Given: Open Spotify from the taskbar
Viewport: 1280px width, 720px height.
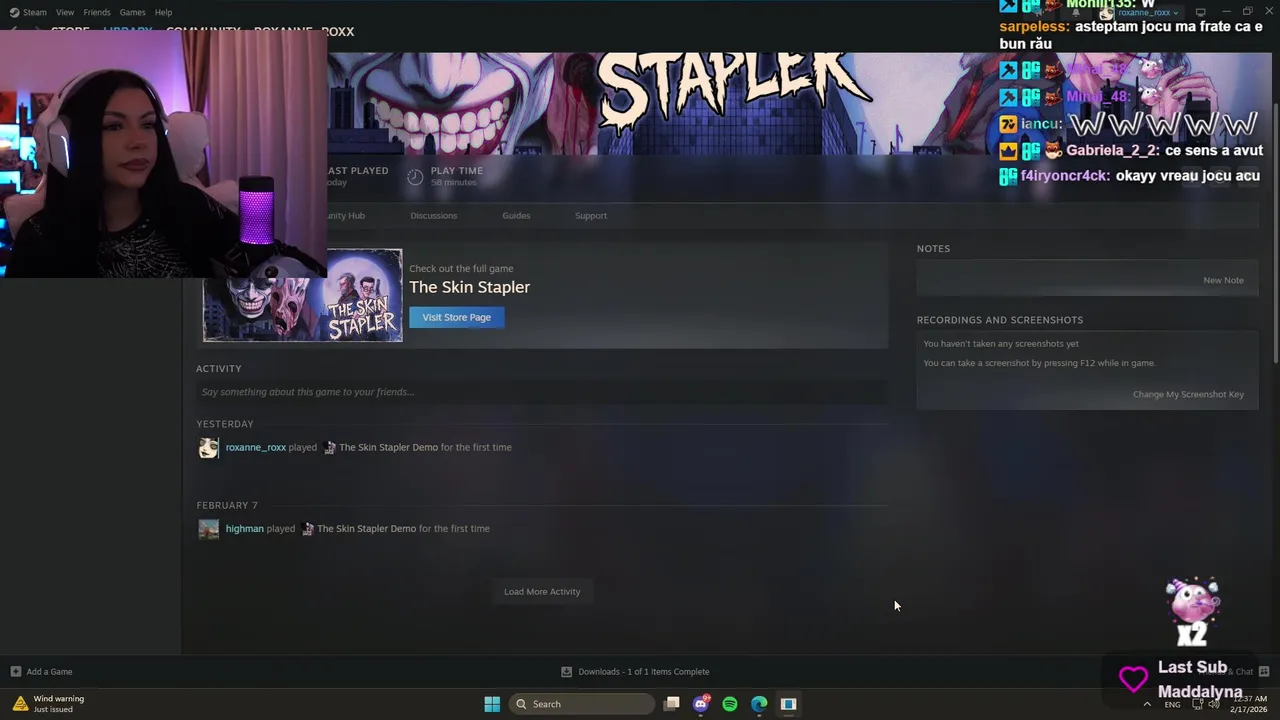Looking at the screenshot, I should coord(730,704).
